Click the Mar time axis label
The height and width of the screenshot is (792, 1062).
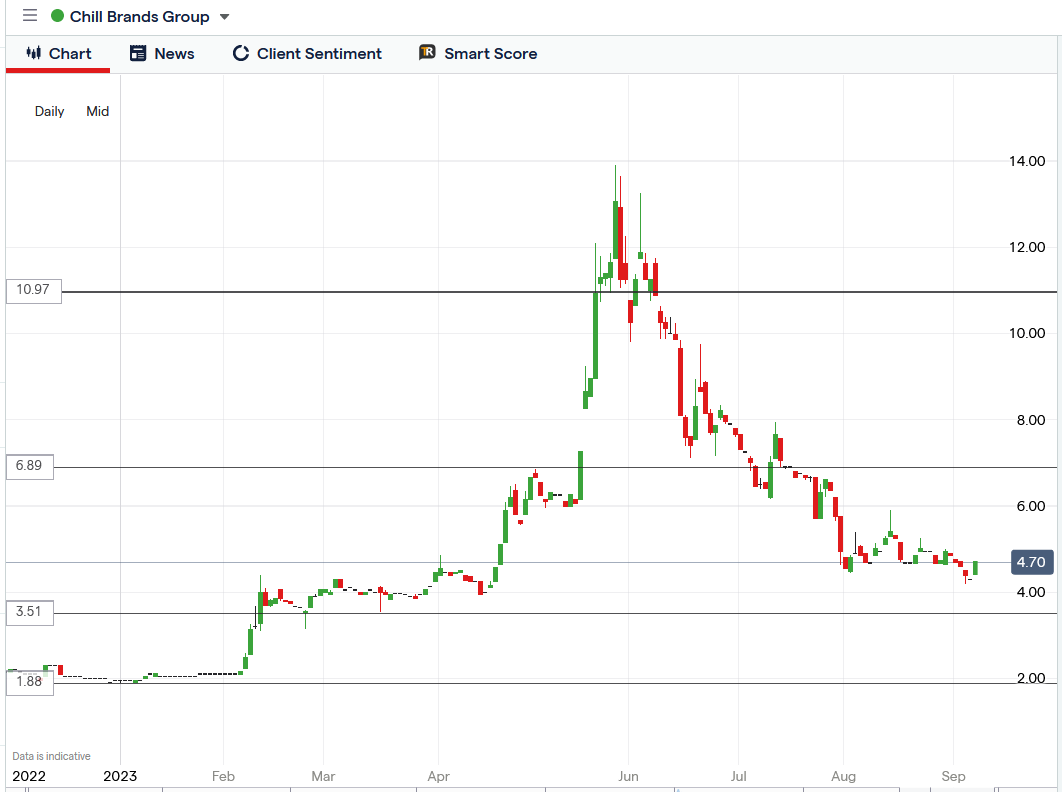[323, 776]
